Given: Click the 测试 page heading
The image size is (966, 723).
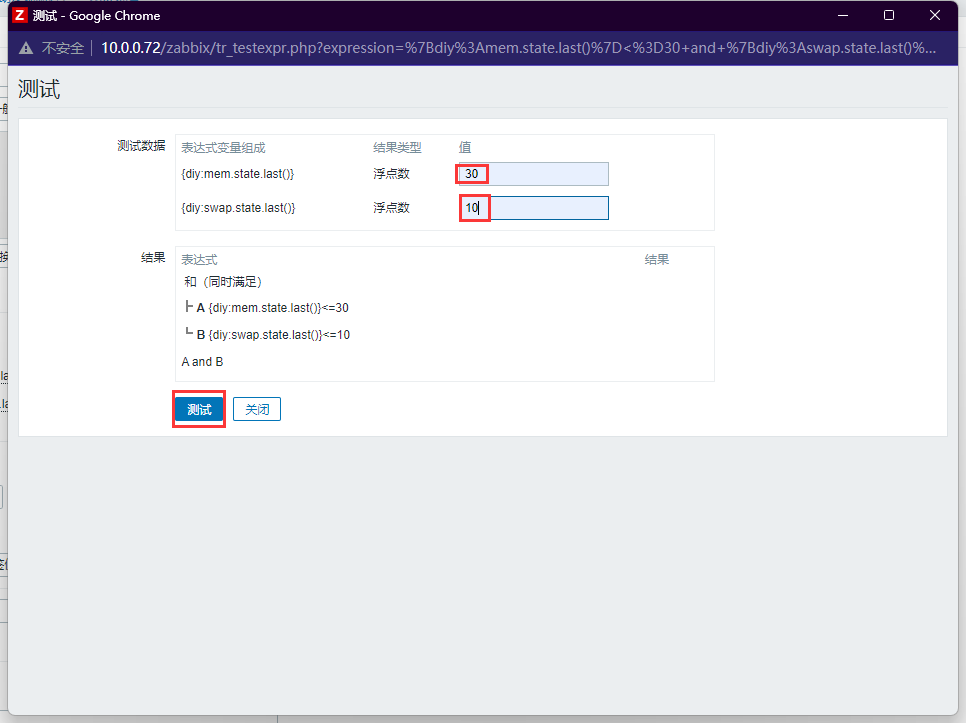Looking at the screenshot, I should [39, 89].
